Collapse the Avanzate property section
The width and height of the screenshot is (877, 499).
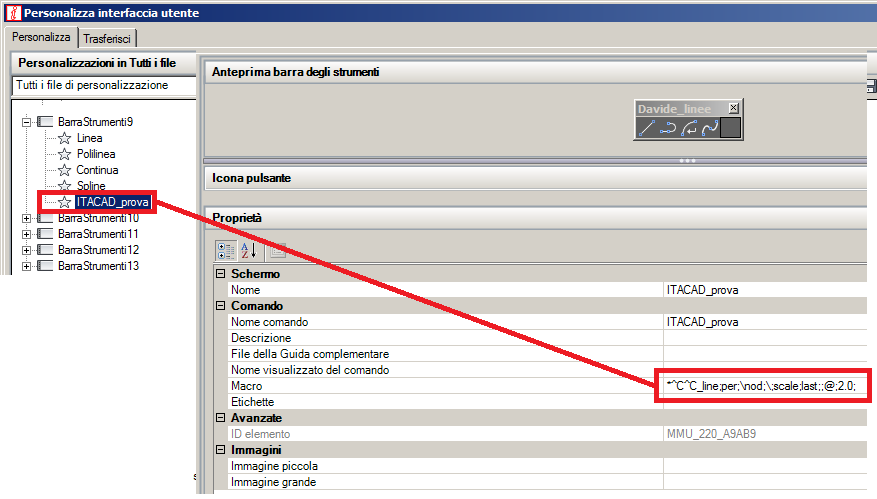[x=221, y=418]
